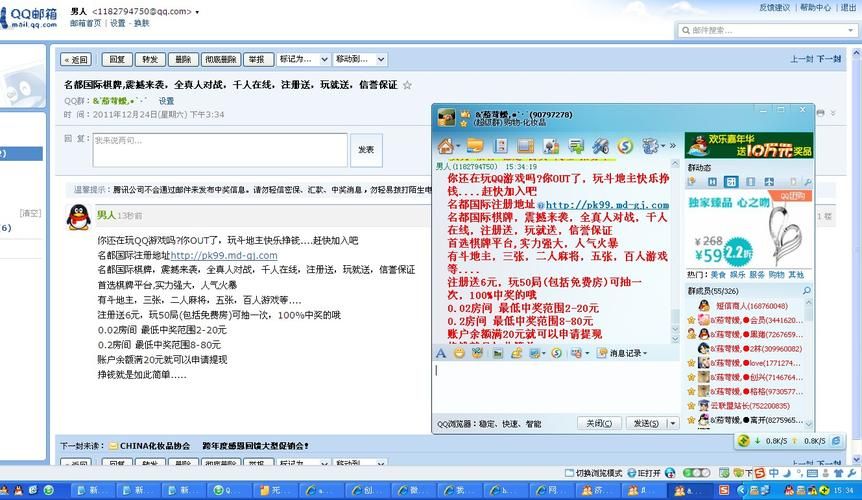Send message with 发送(S) button
This screenshot has width=862, height=500.
[646, 424]
